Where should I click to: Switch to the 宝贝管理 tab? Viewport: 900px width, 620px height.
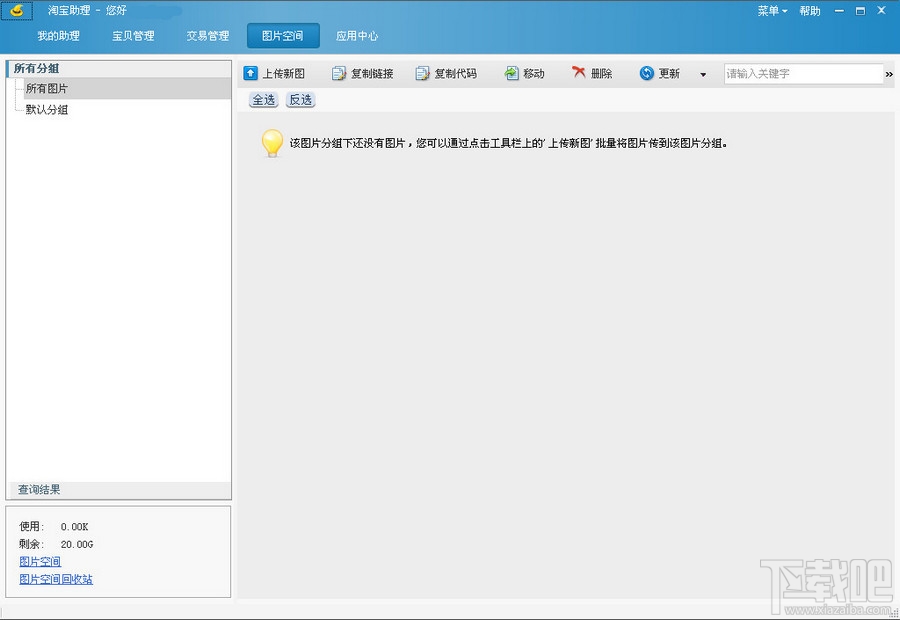point(133,36)
